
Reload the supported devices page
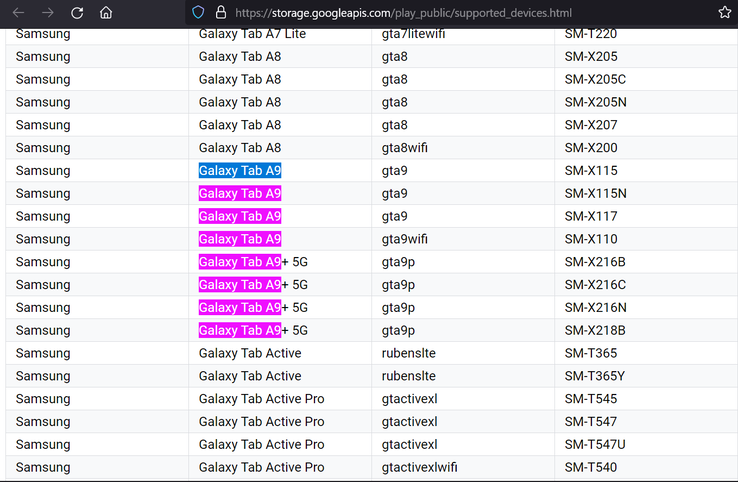(x=77, y=13)
